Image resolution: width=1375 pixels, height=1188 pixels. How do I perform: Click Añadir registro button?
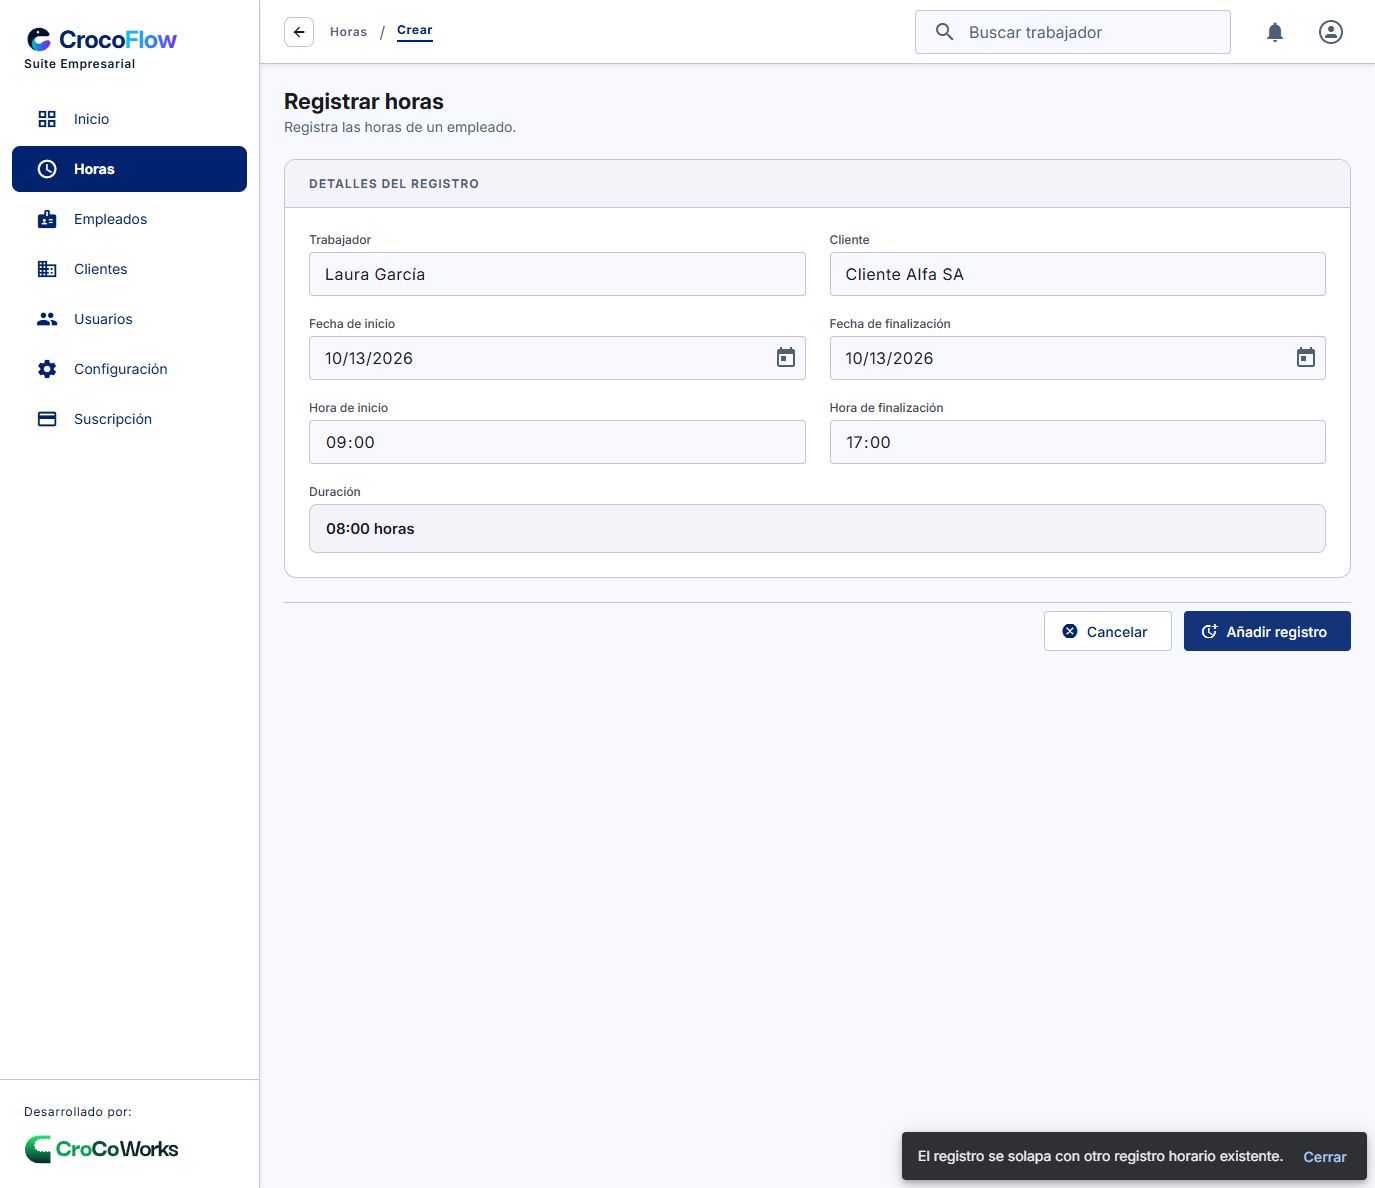[x=1267, y=631]
